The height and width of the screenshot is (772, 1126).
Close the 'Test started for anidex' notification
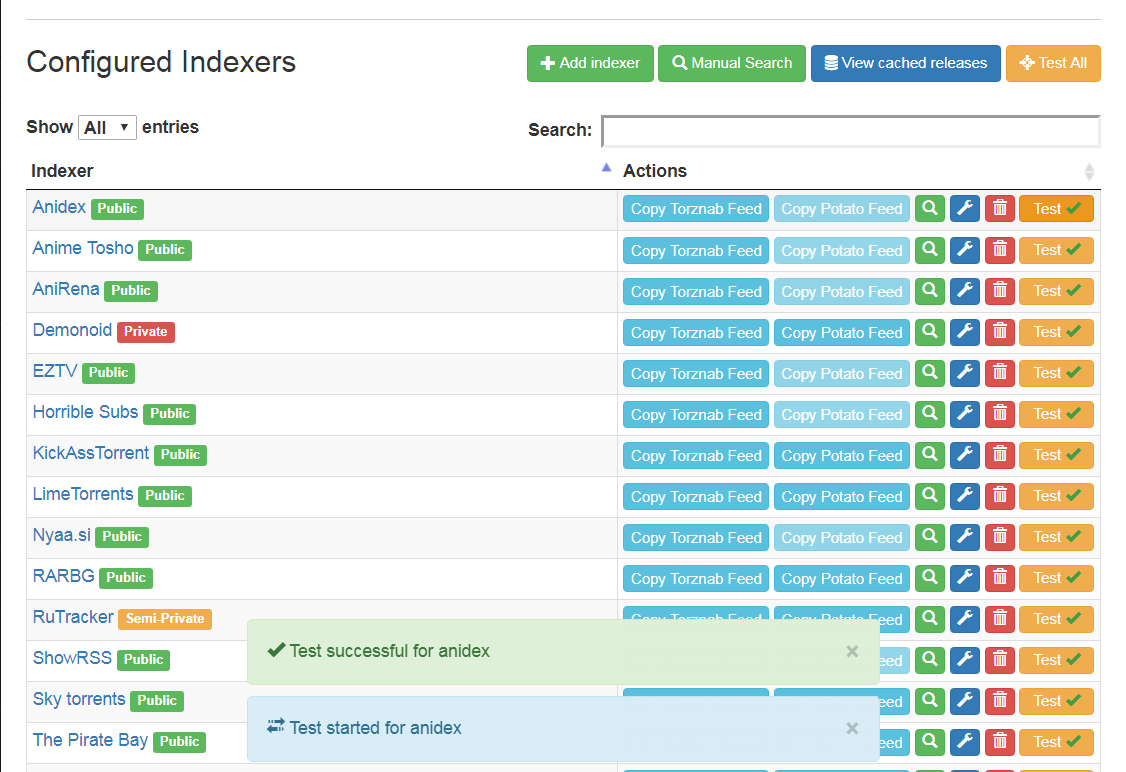852,728
